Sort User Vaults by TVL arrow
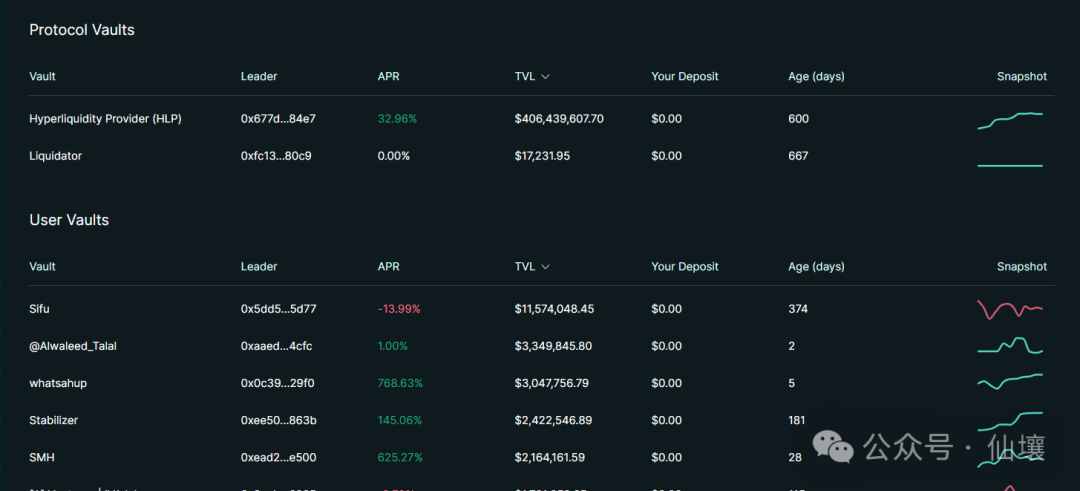 pyautogui.click(x=545, y=267)
